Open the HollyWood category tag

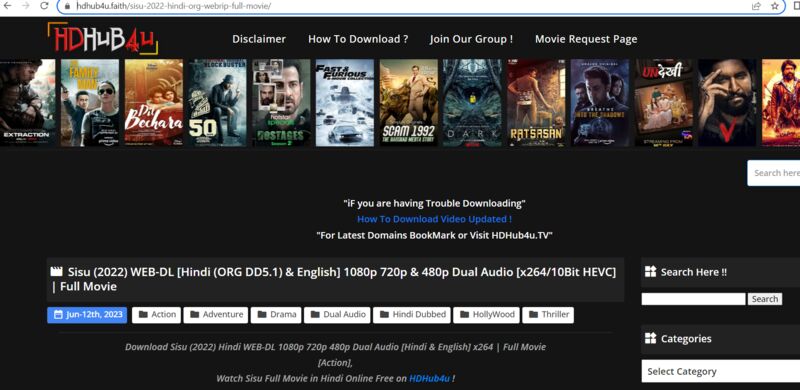[x=486, y=314]
